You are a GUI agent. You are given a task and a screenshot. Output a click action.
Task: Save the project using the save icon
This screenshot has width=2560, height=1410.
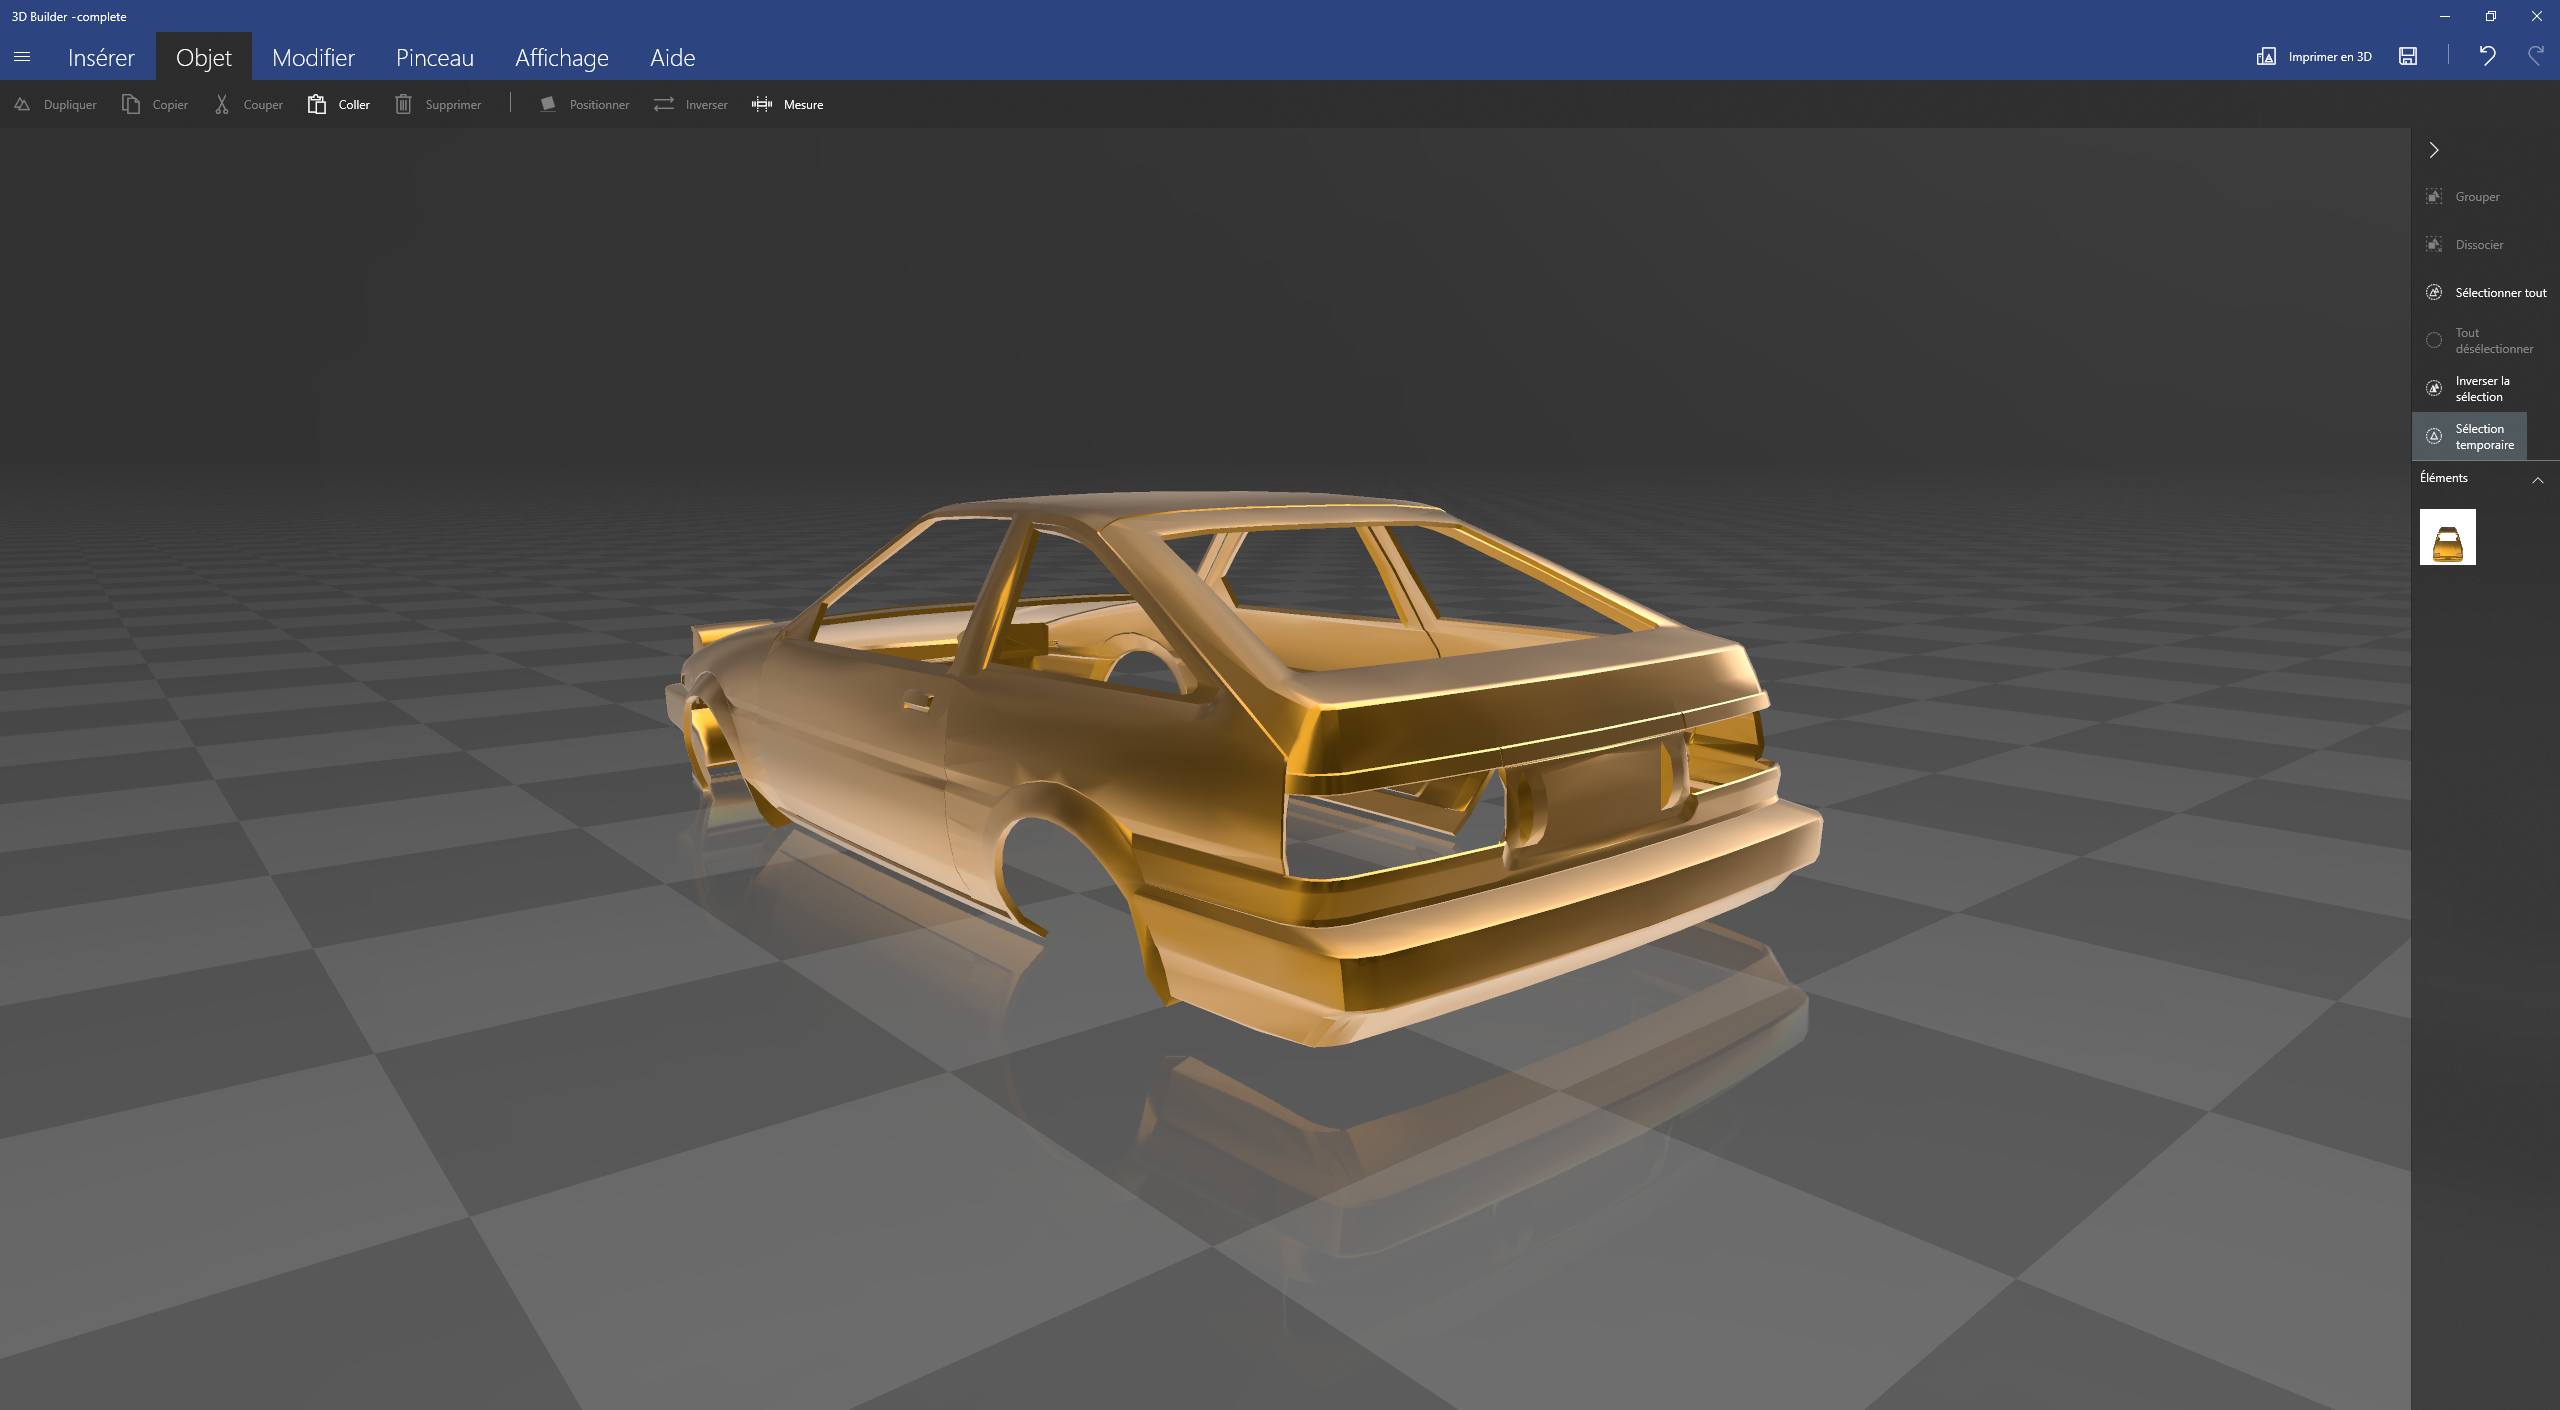pos(2406,56)
